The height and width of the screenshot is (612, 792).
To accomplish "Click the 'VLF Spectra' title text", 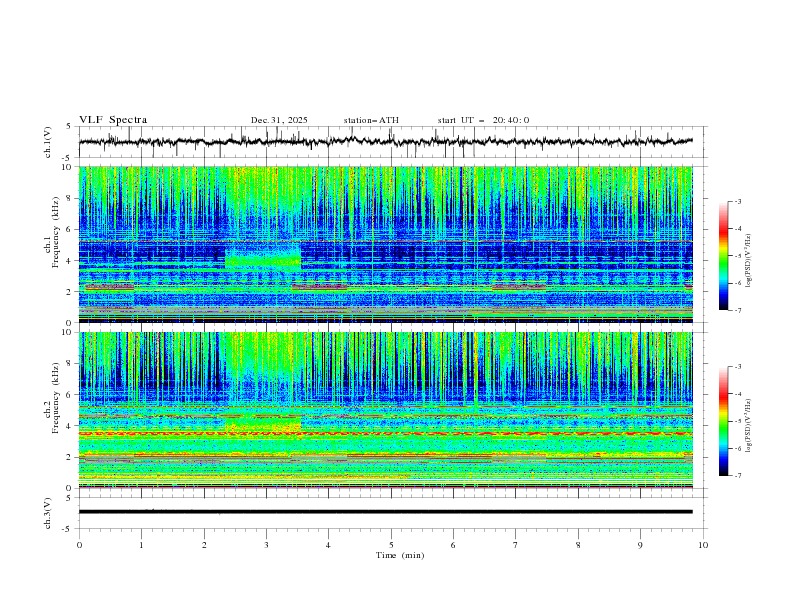I will pyautogui.click(x=113, y=120).
